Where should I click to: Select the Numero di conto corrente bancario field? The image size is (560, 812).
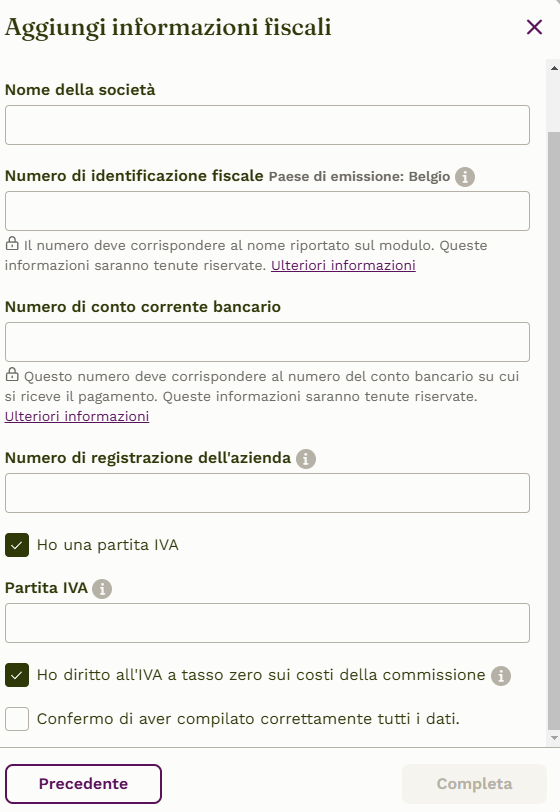point(267,342)
